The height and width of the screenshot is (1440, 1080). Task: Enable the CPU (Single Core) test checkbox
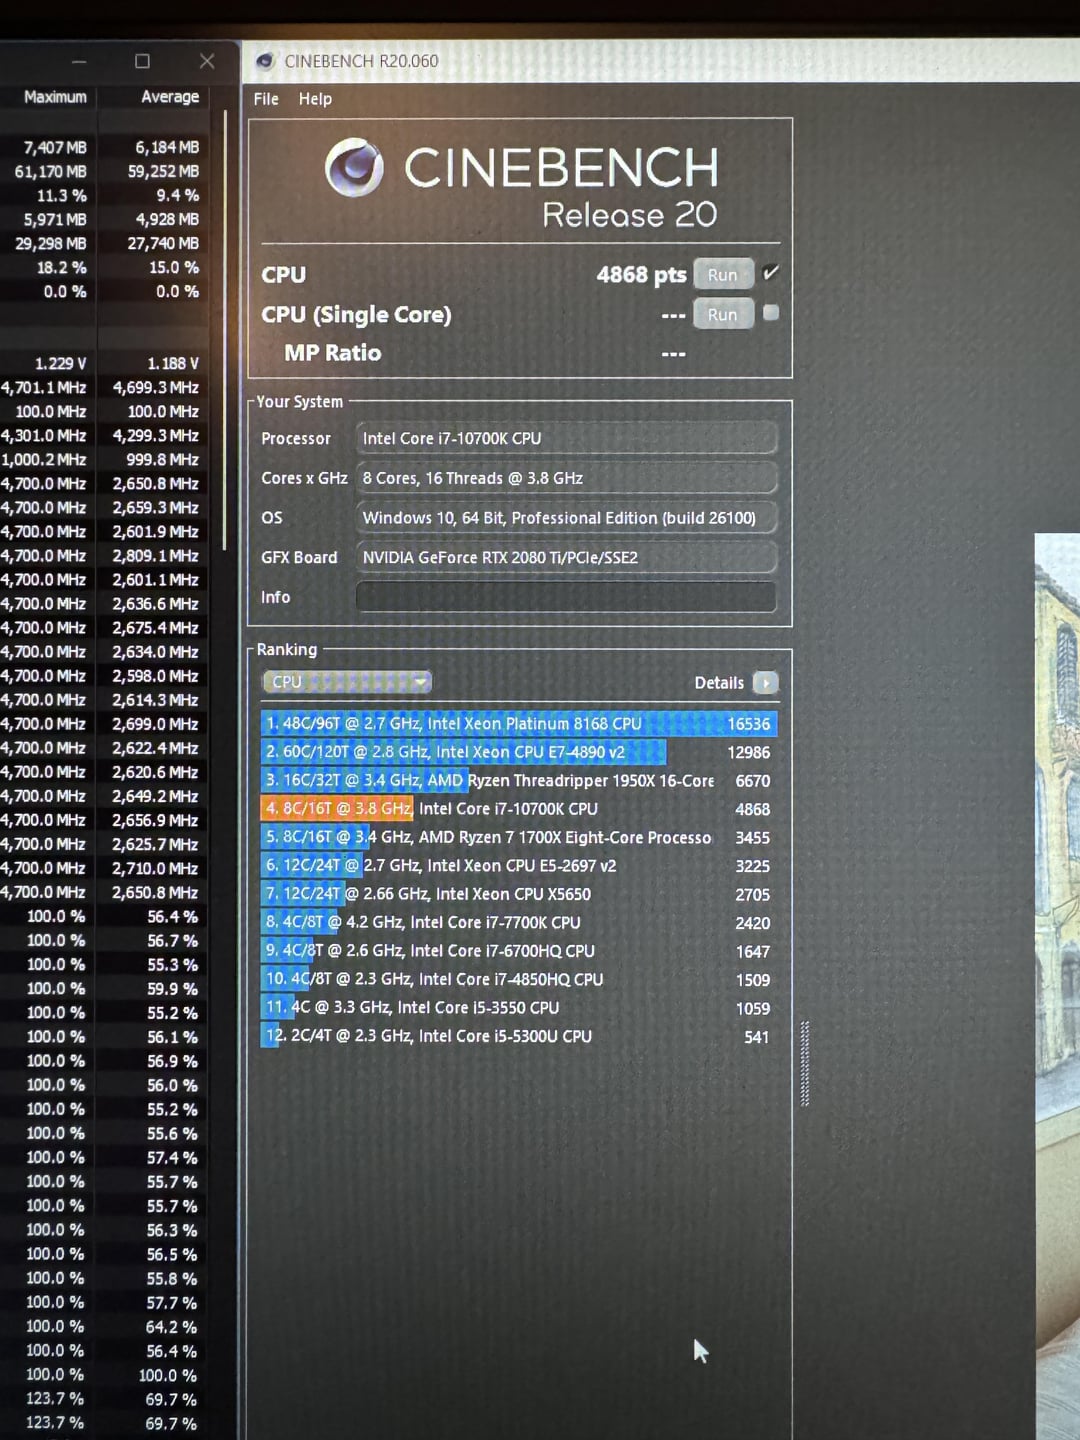coord(771,312)
